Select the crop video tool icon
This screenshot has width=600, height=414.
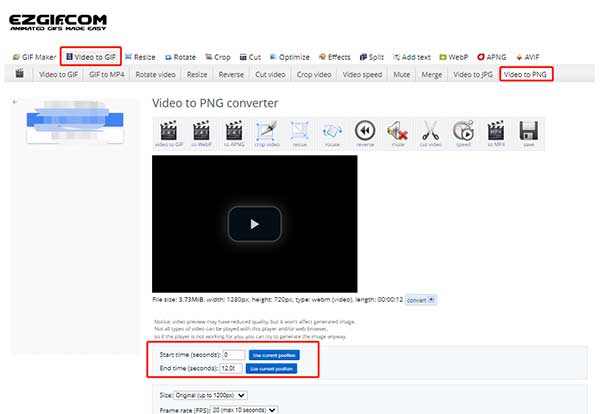click(267, 134)
